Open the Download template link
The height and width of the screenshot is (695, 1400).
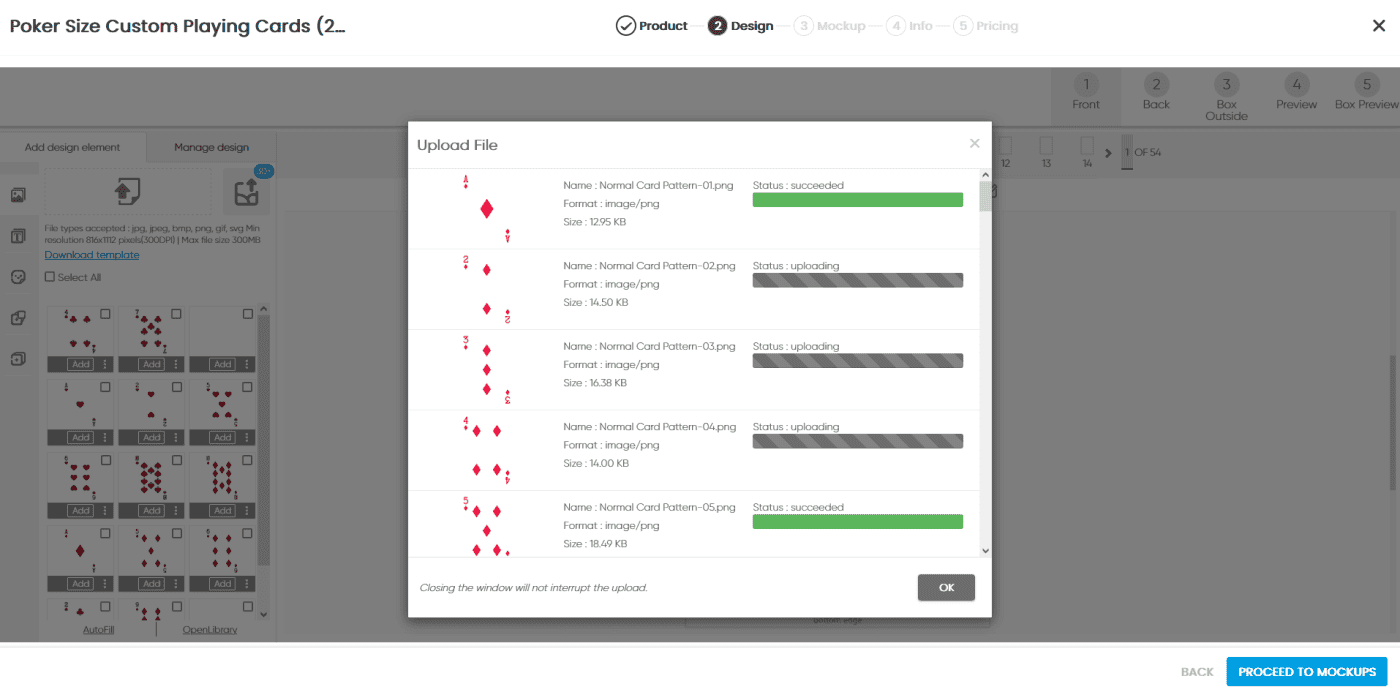[x=92, y=255]
